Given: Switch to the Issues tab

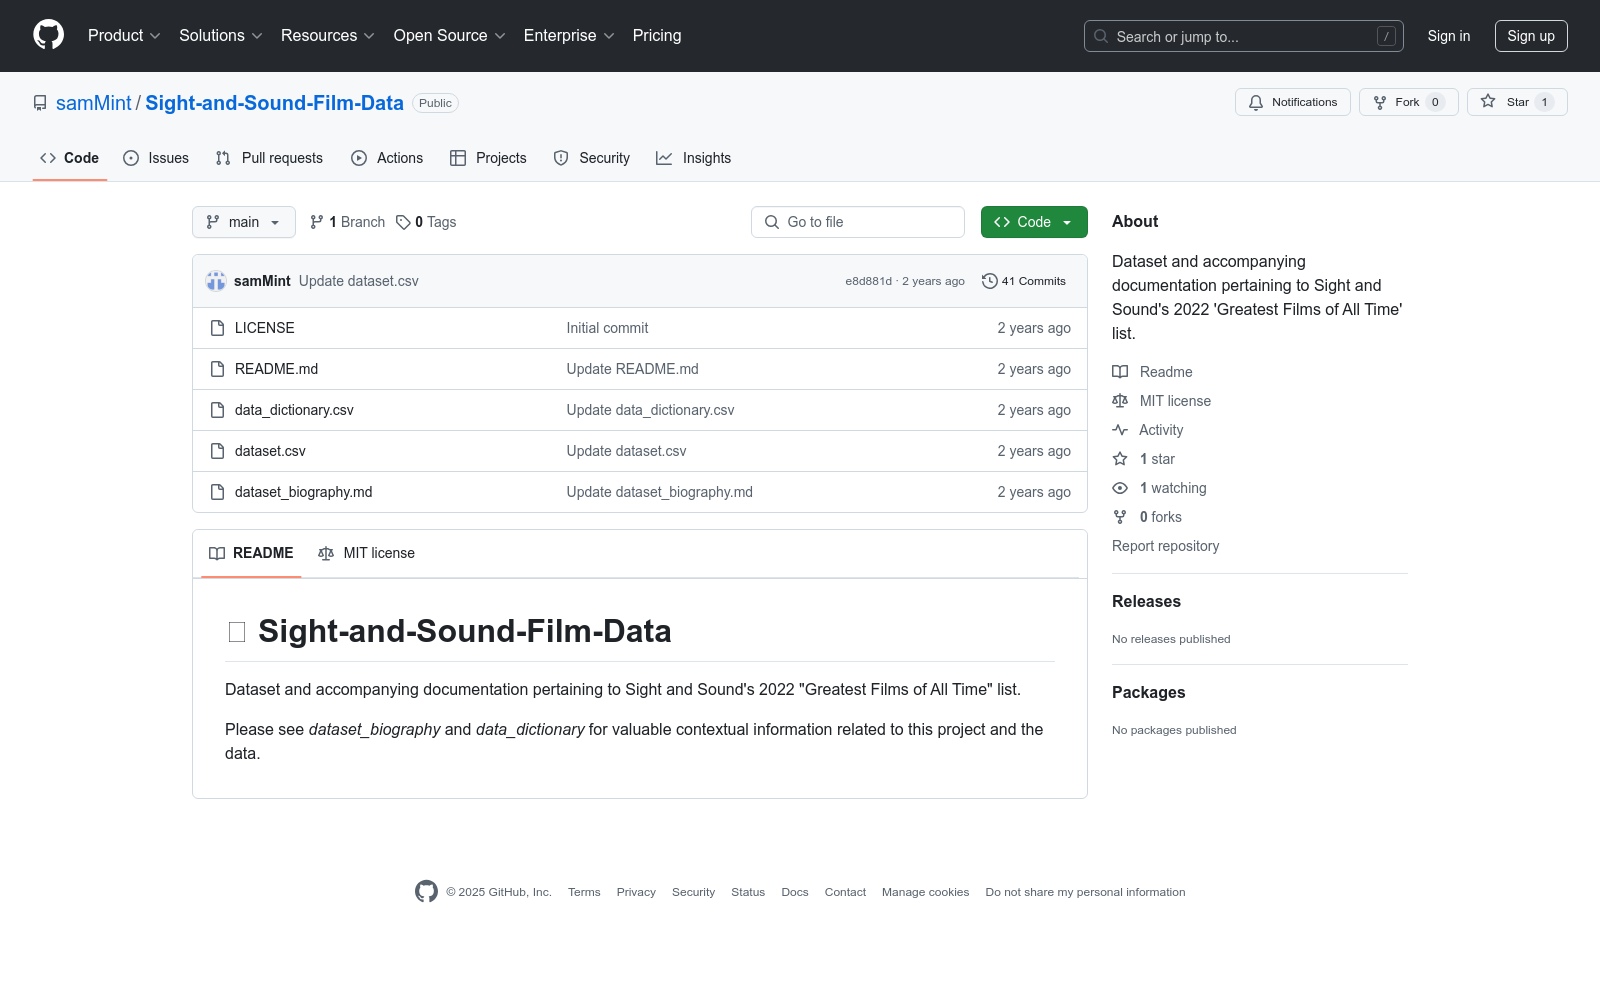Looking at the screenshot, I should pos(156,158).
